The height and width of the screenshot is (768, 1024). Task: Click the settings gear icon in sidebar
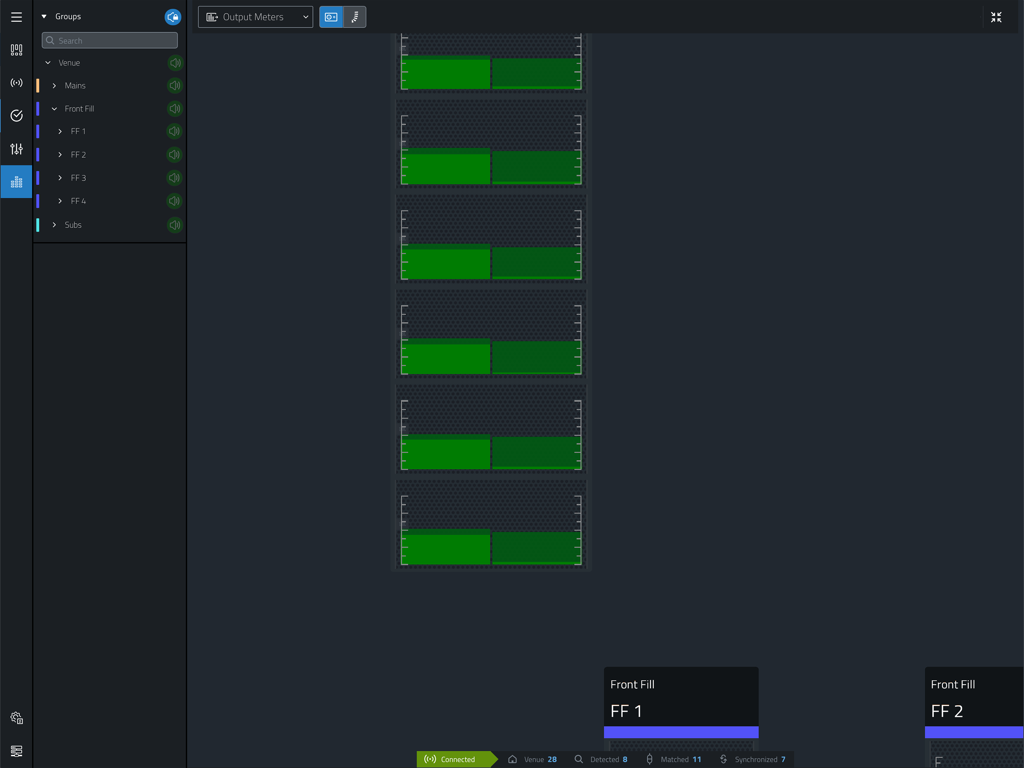[16, 718]
